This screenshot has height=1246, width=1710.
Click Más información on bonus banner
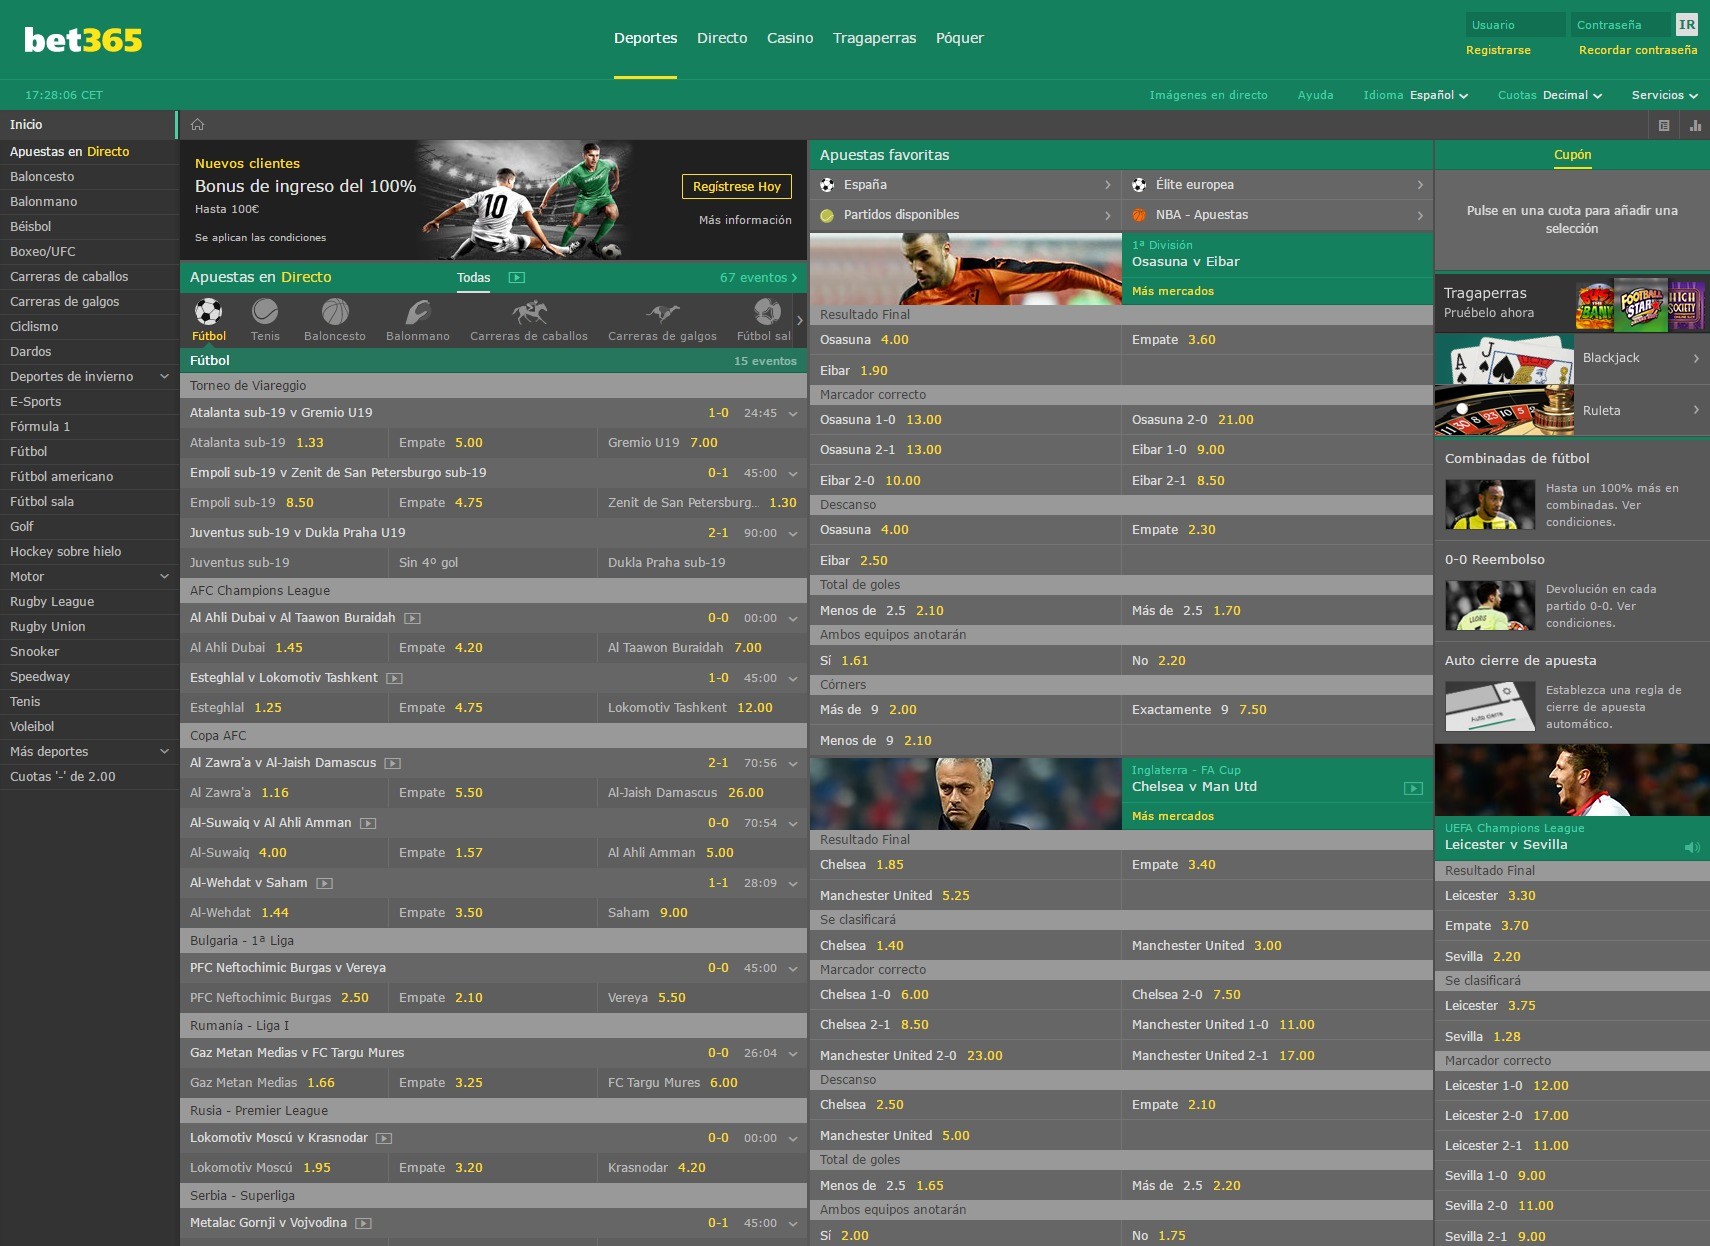(745, 220)
